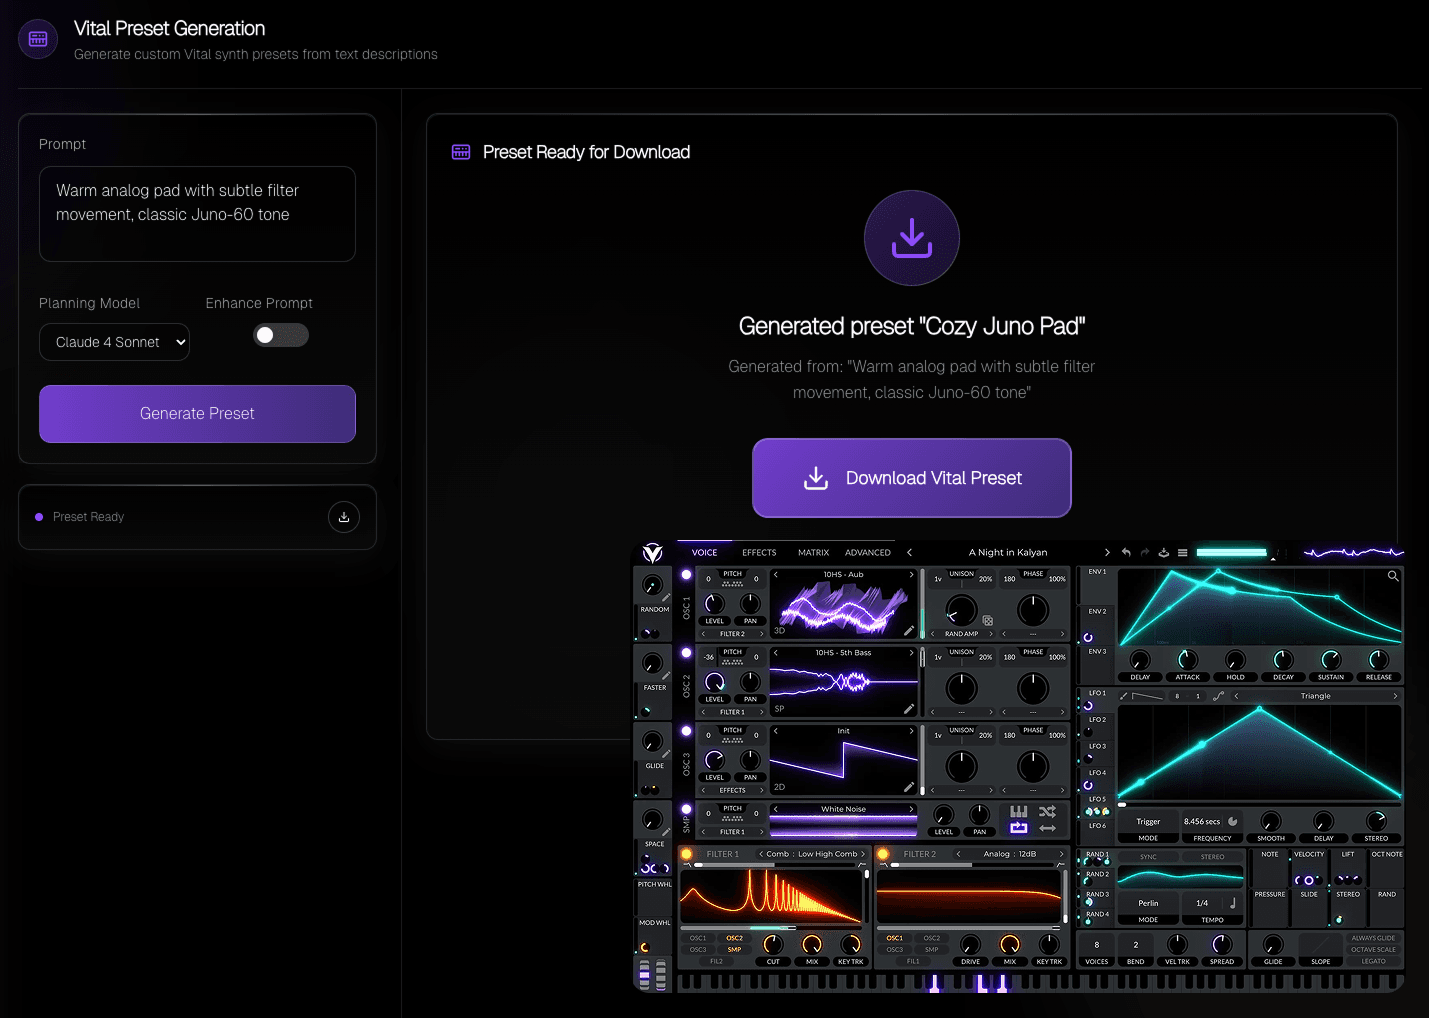Click the shuffle icon in the sampler section
1429x1018 pixels.
coord(1048,813)
